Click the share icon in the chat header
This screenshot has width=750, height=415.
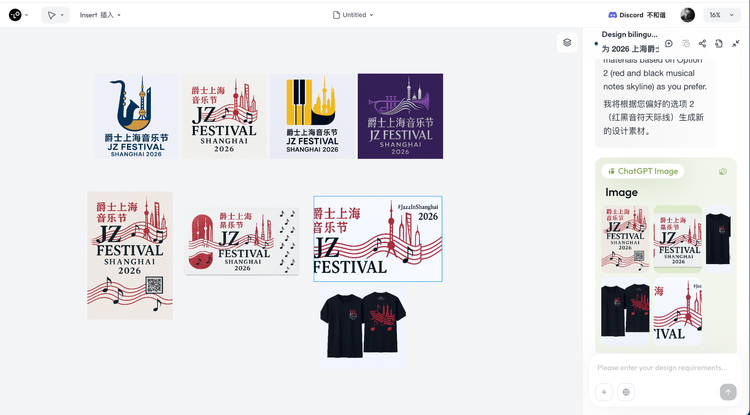click(702, 44)
